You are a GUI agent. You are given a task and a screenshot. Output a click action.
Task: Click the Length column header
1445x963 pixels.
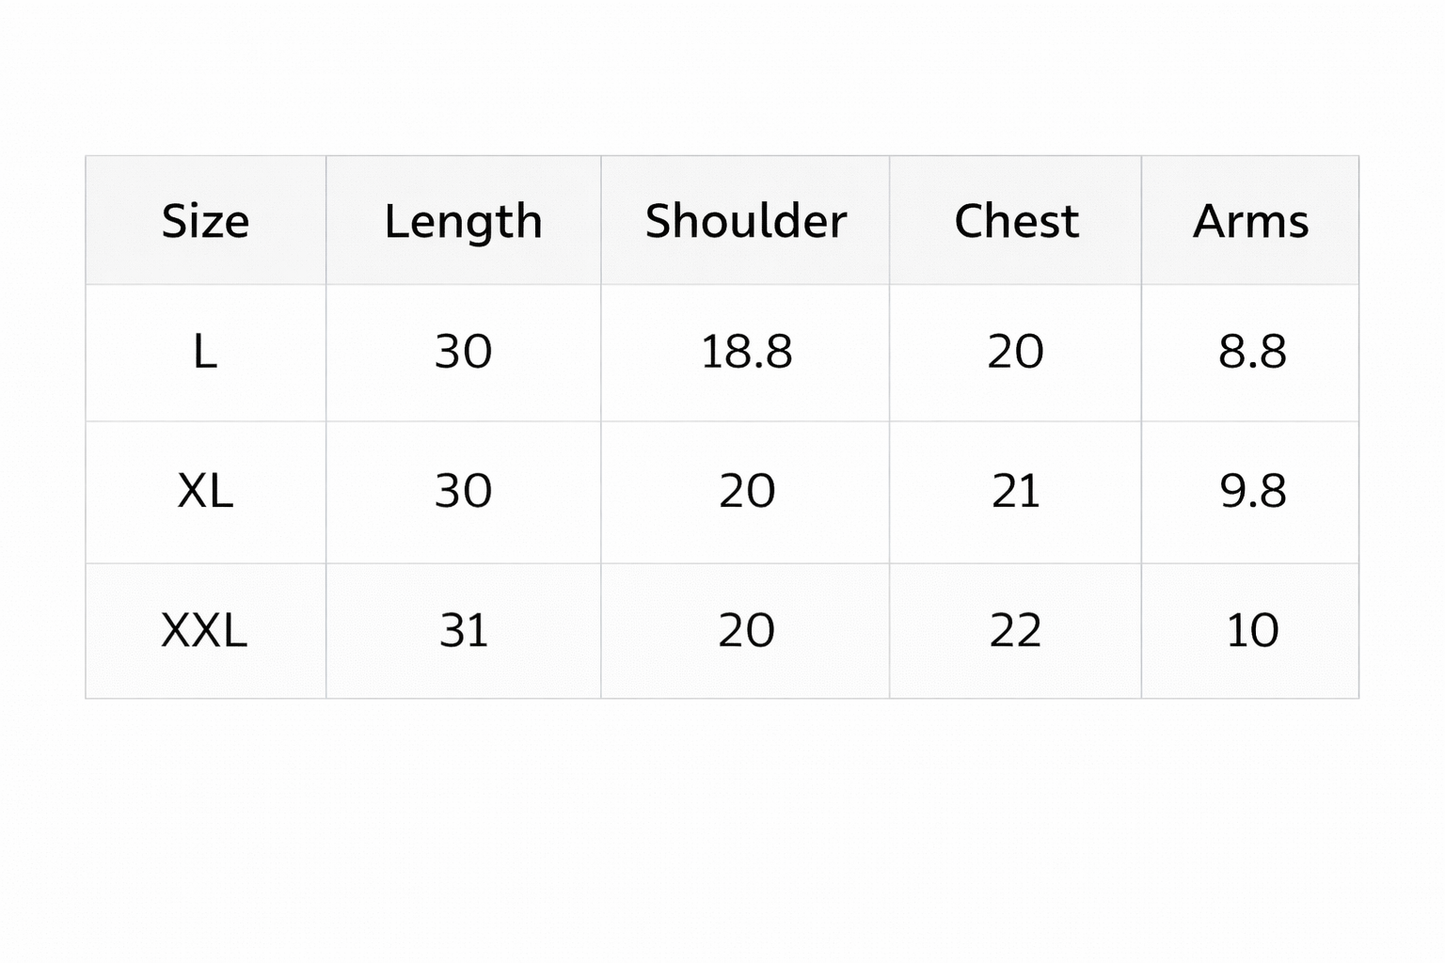[x=463, y=221]
